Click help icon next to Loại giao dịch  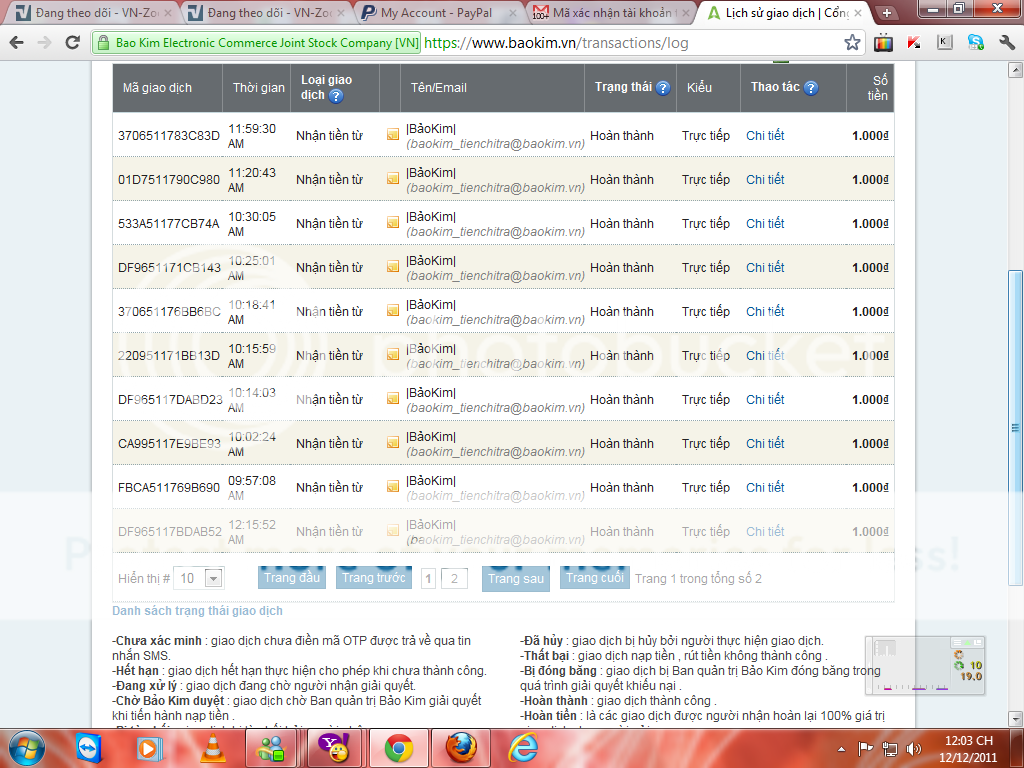pos(336,96)
